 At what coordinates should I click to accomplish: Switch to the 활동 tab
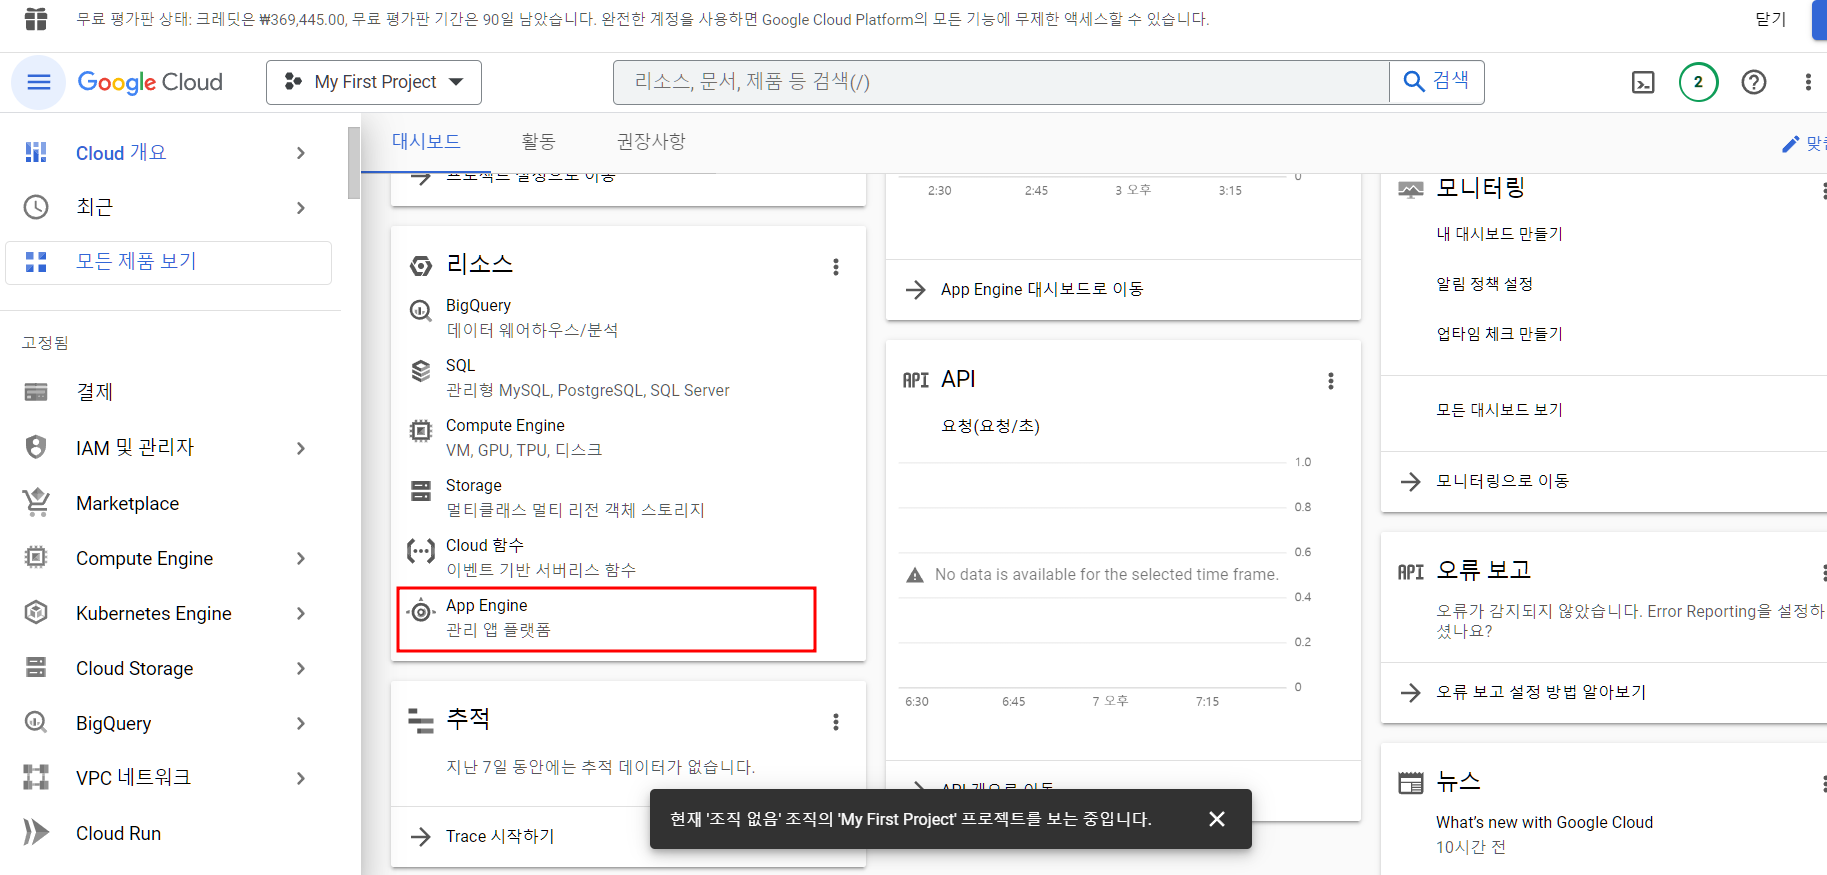pos(538,142)
